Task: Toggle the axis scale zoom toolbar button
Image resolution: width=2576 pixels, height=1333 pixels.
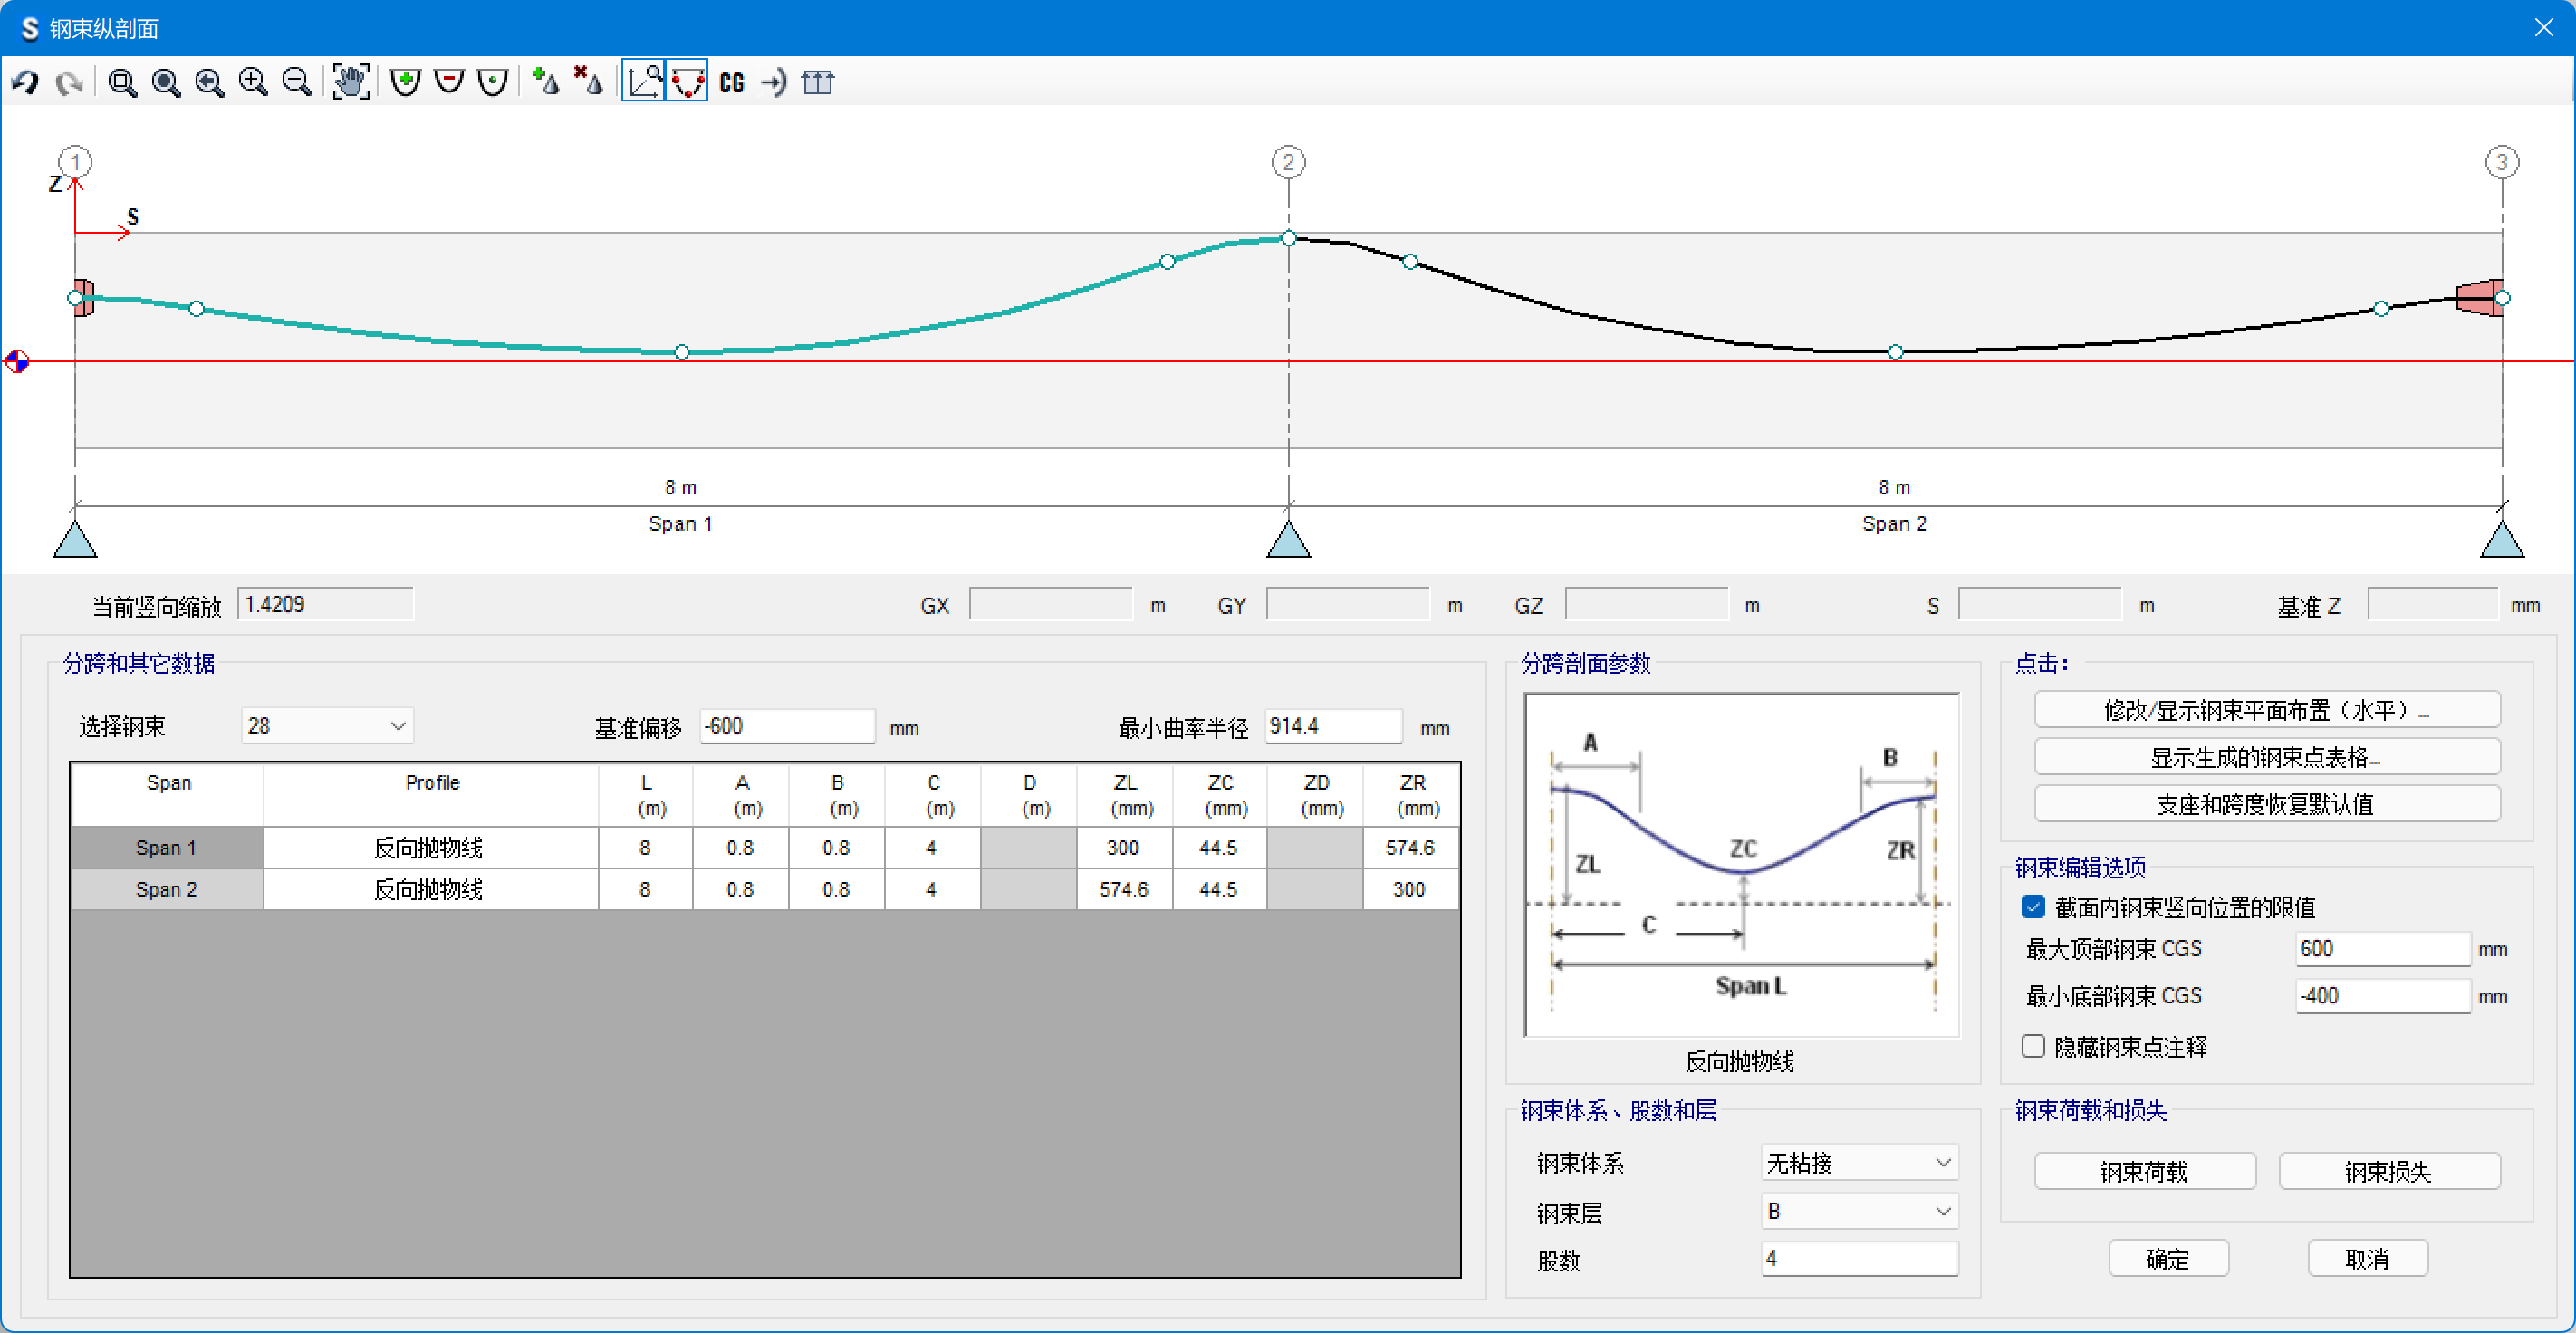Action: 643,82
